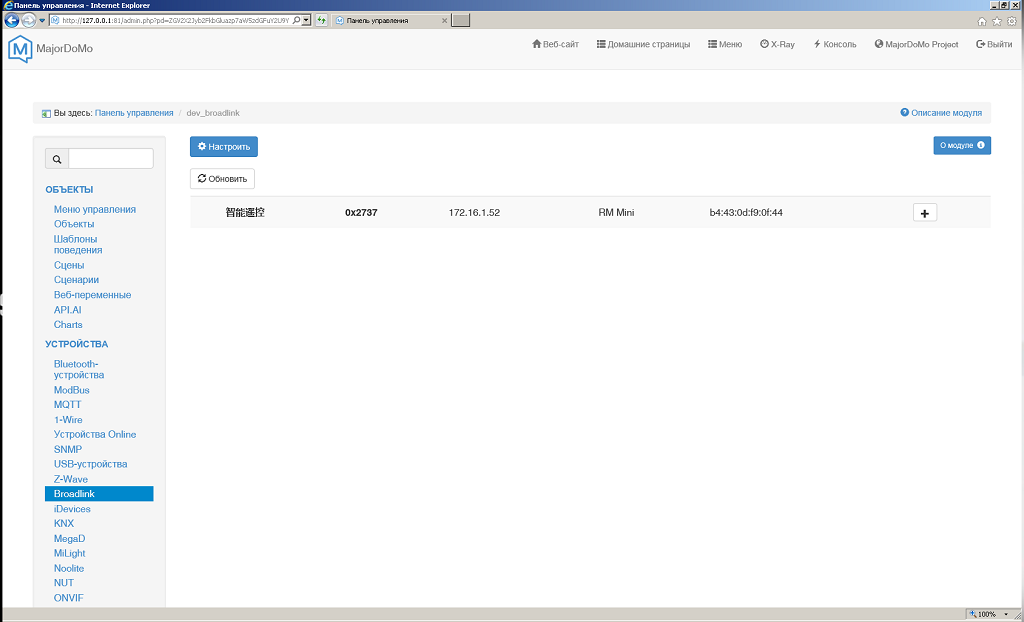This screenshot has height=622, width=1024.
Task: Open IE favorites star icon
Action: click(x=997, y=21)
